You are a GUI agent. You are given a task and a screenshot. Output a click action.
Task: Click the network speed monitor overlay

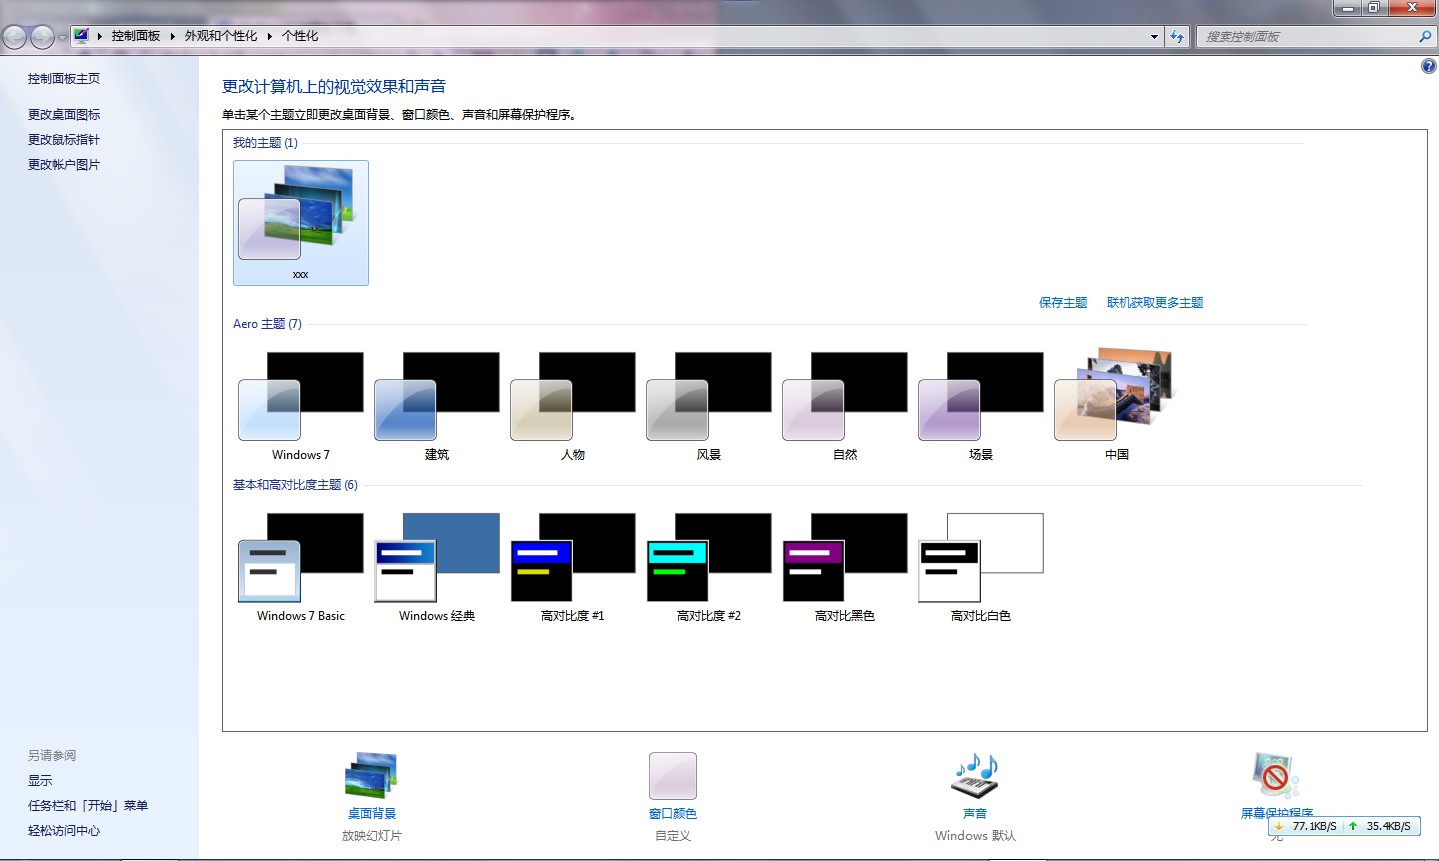(x=1344, y=826)
